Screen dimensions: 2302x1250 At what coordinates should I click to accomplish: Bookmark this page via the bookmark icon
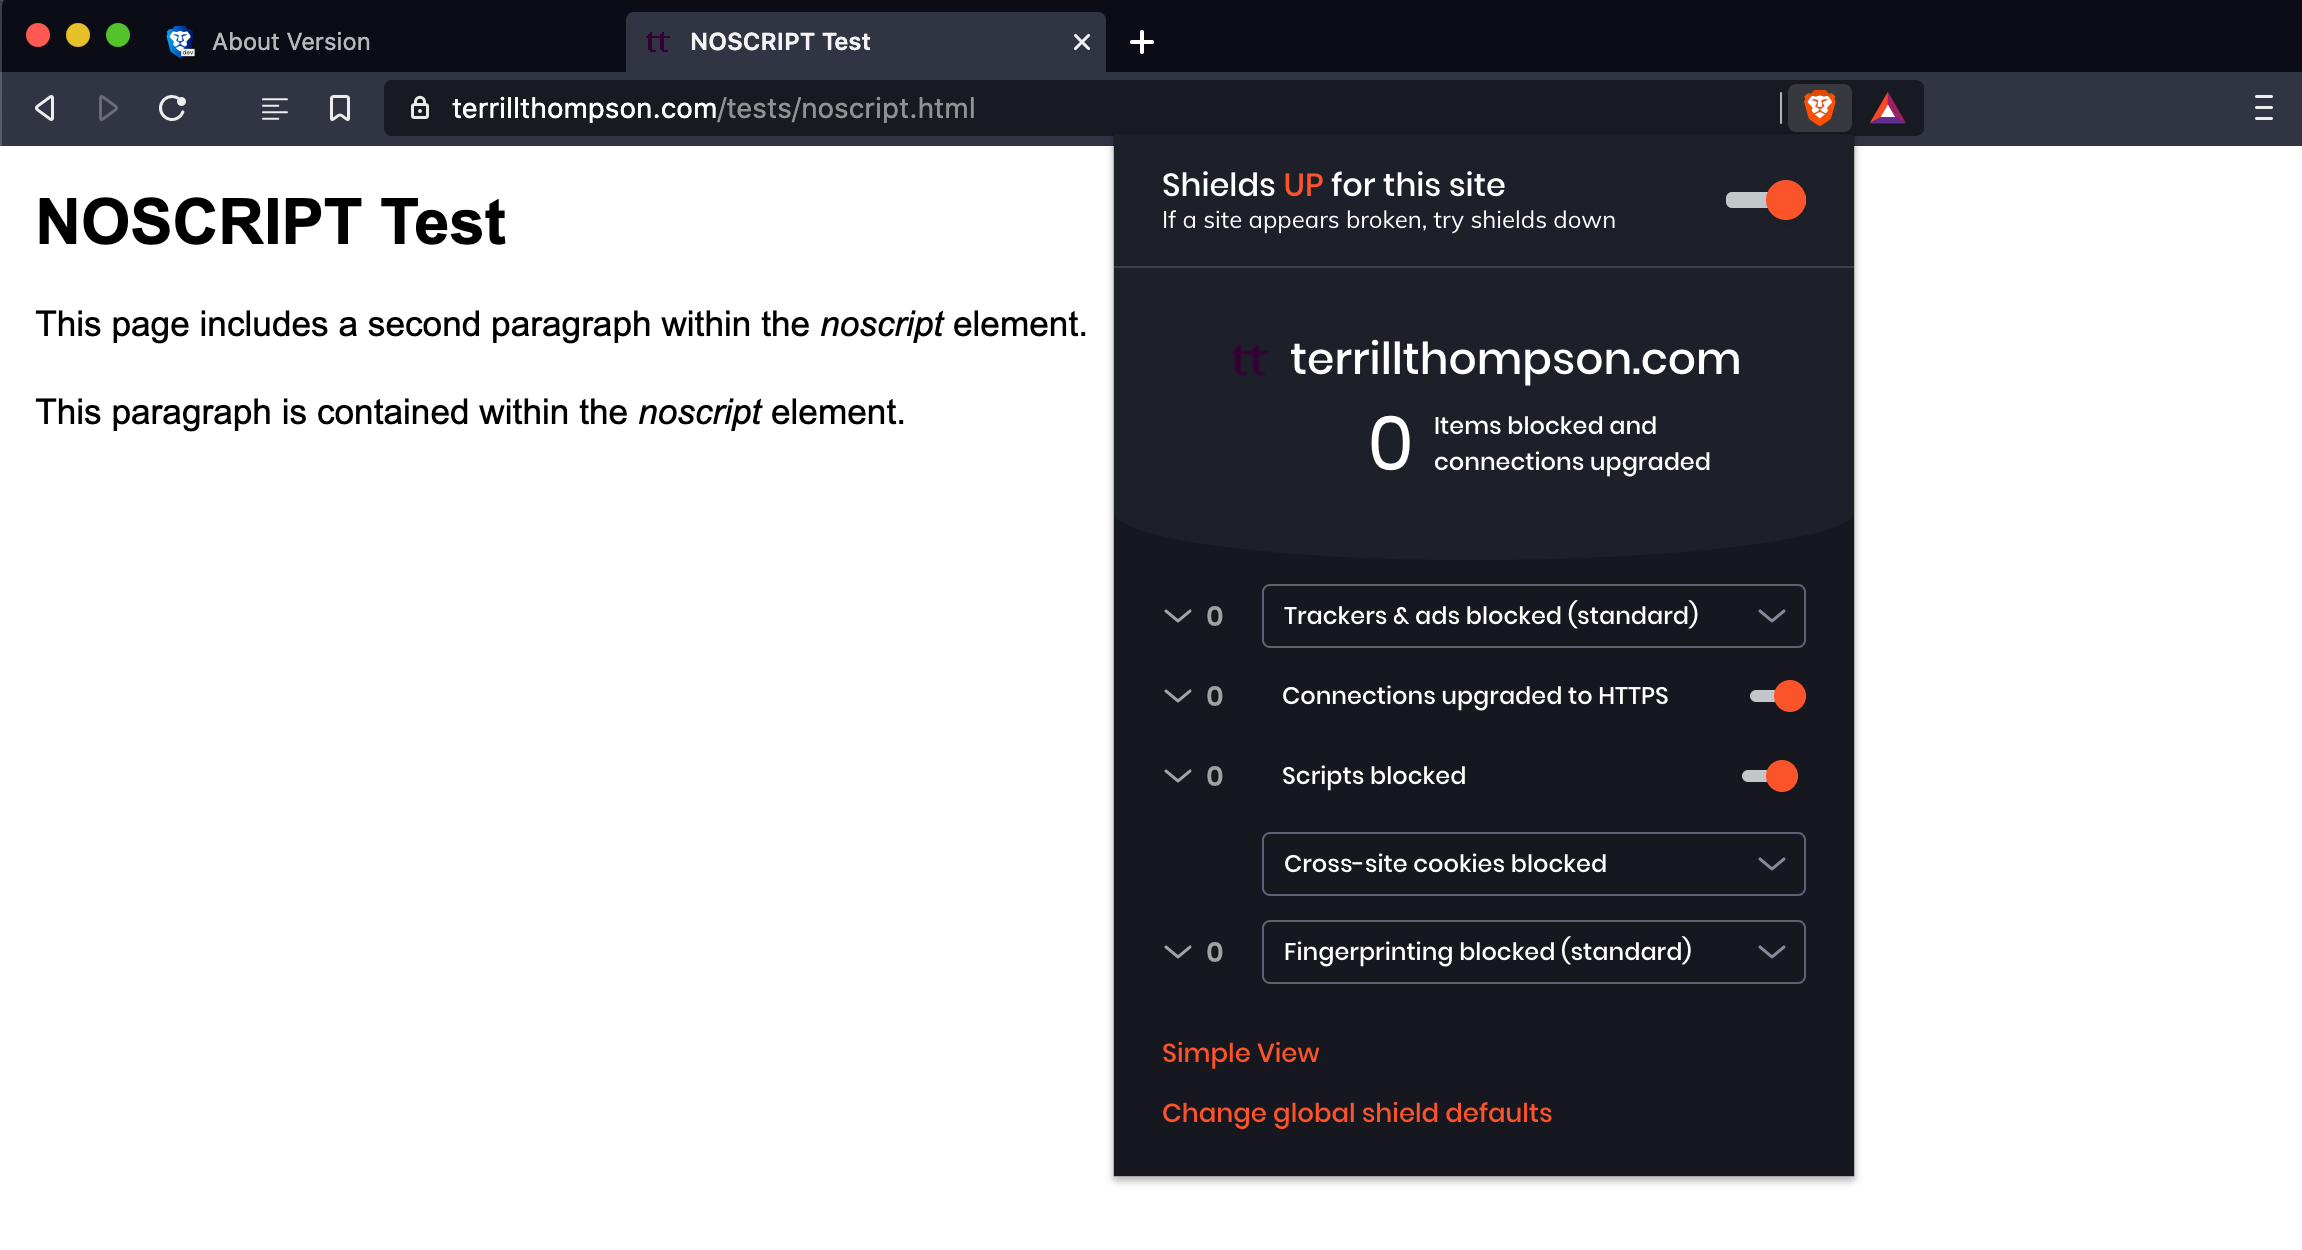tap(339, 108)
